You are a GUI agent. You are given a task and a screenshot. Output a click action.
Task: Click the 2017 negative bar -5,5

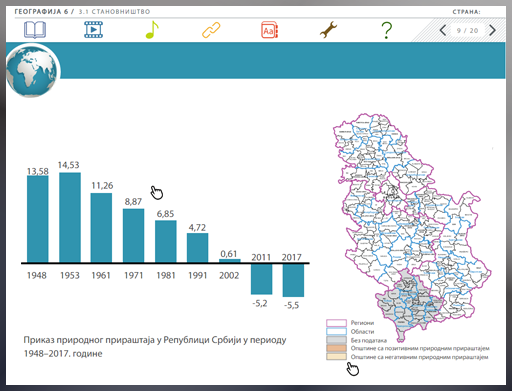pyautogui.click(x=293, y=280)
